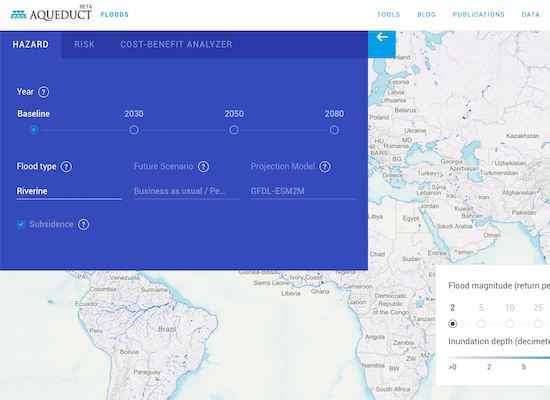Open the Future Scenario help icon
Viewport: 550px width, 400px height.
click(203, 167)
